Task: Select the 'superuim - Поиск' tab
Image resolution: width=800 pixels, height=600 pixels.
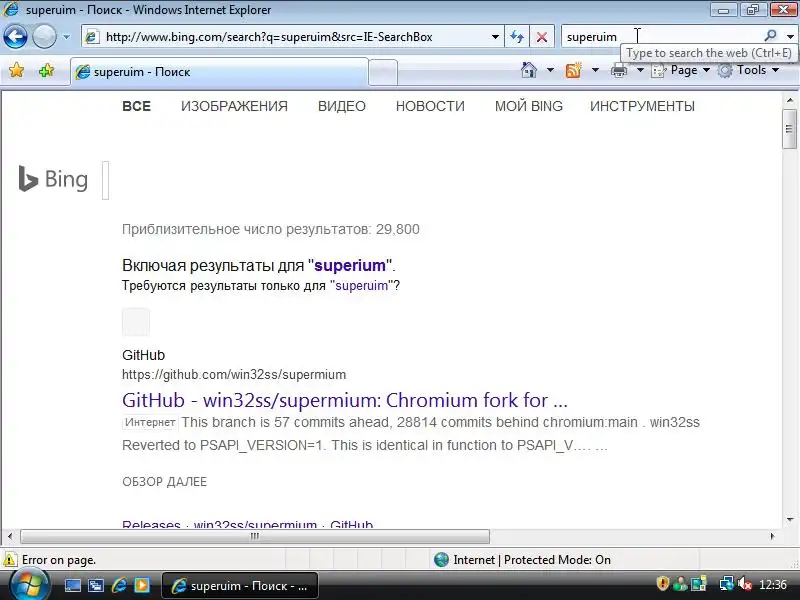Action: coord(219,72)
